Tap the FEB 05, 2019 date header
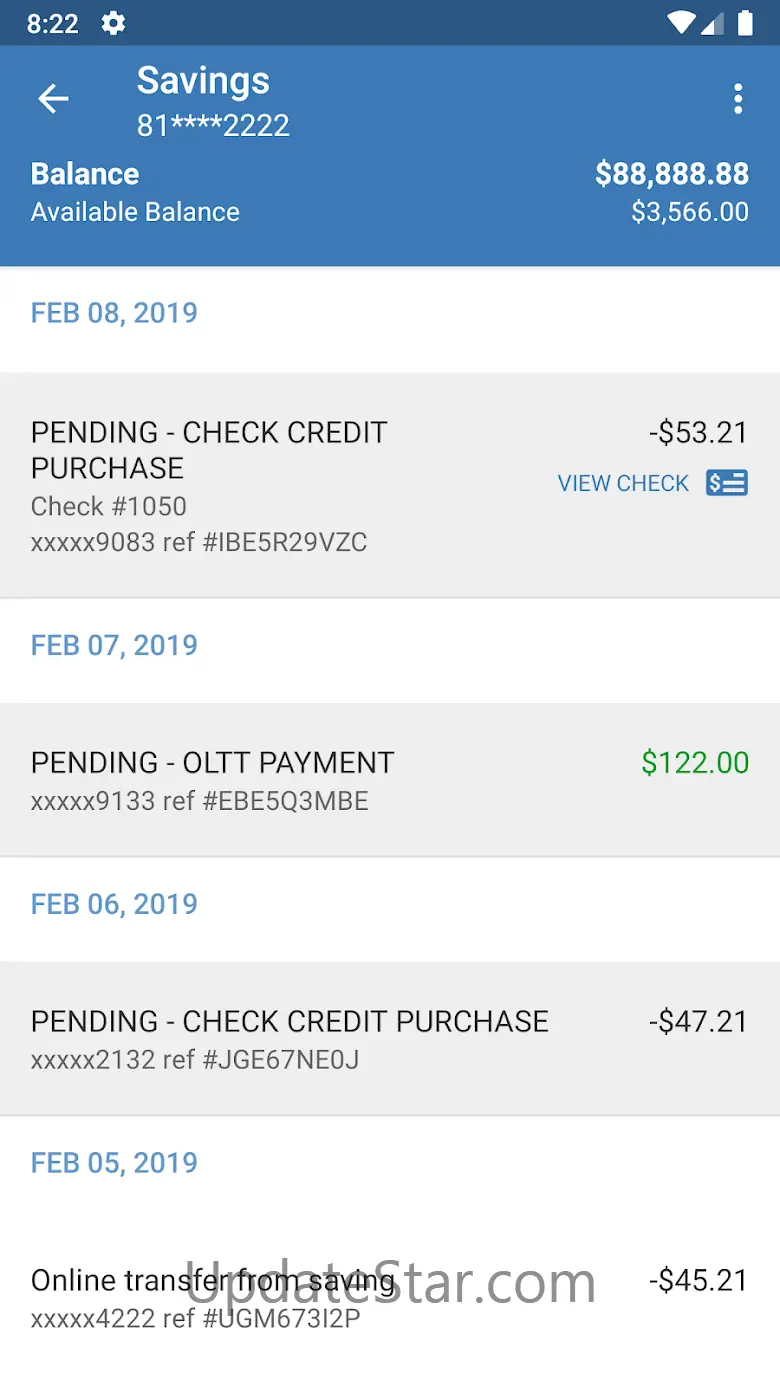The height and width of the screenshot is (1386, 780). pyautogui.click(x=114, y=1162)
